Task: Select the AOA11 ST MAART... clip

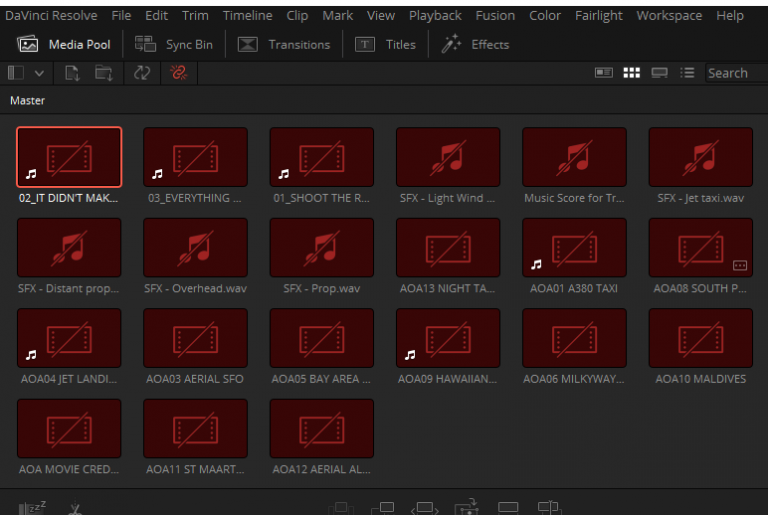Action: [195, 429]
